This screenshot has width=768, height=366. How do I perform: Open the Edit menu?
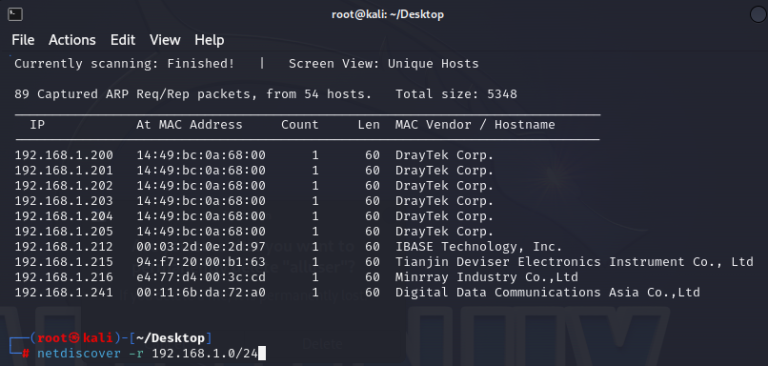tap(122, 40)
